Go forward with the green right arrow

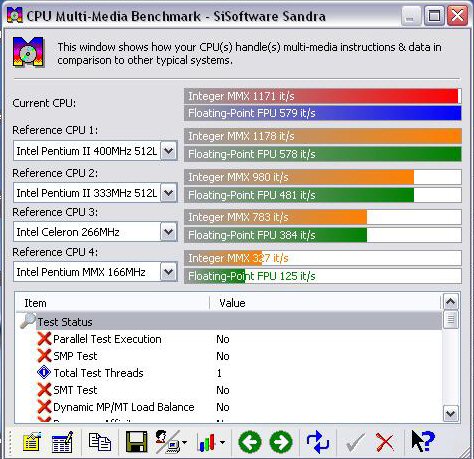281,442
